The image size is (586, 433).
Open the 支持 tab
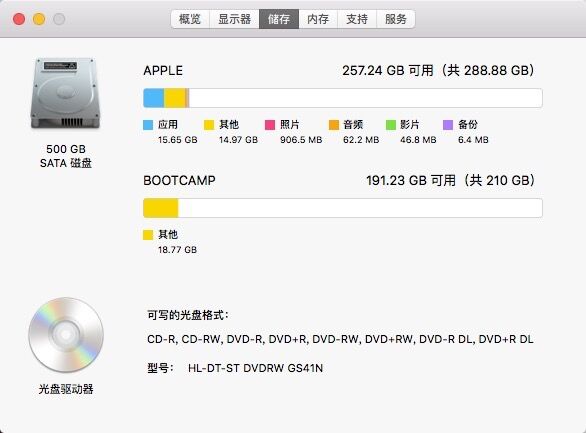click(357, 19)
